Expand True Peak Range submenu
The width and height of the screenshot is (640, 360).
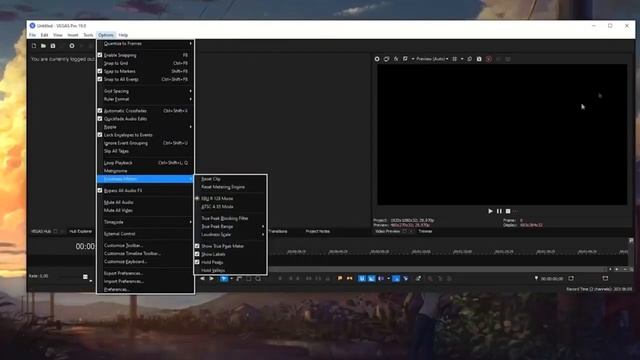pyautogui.click(x=231, y=227)
